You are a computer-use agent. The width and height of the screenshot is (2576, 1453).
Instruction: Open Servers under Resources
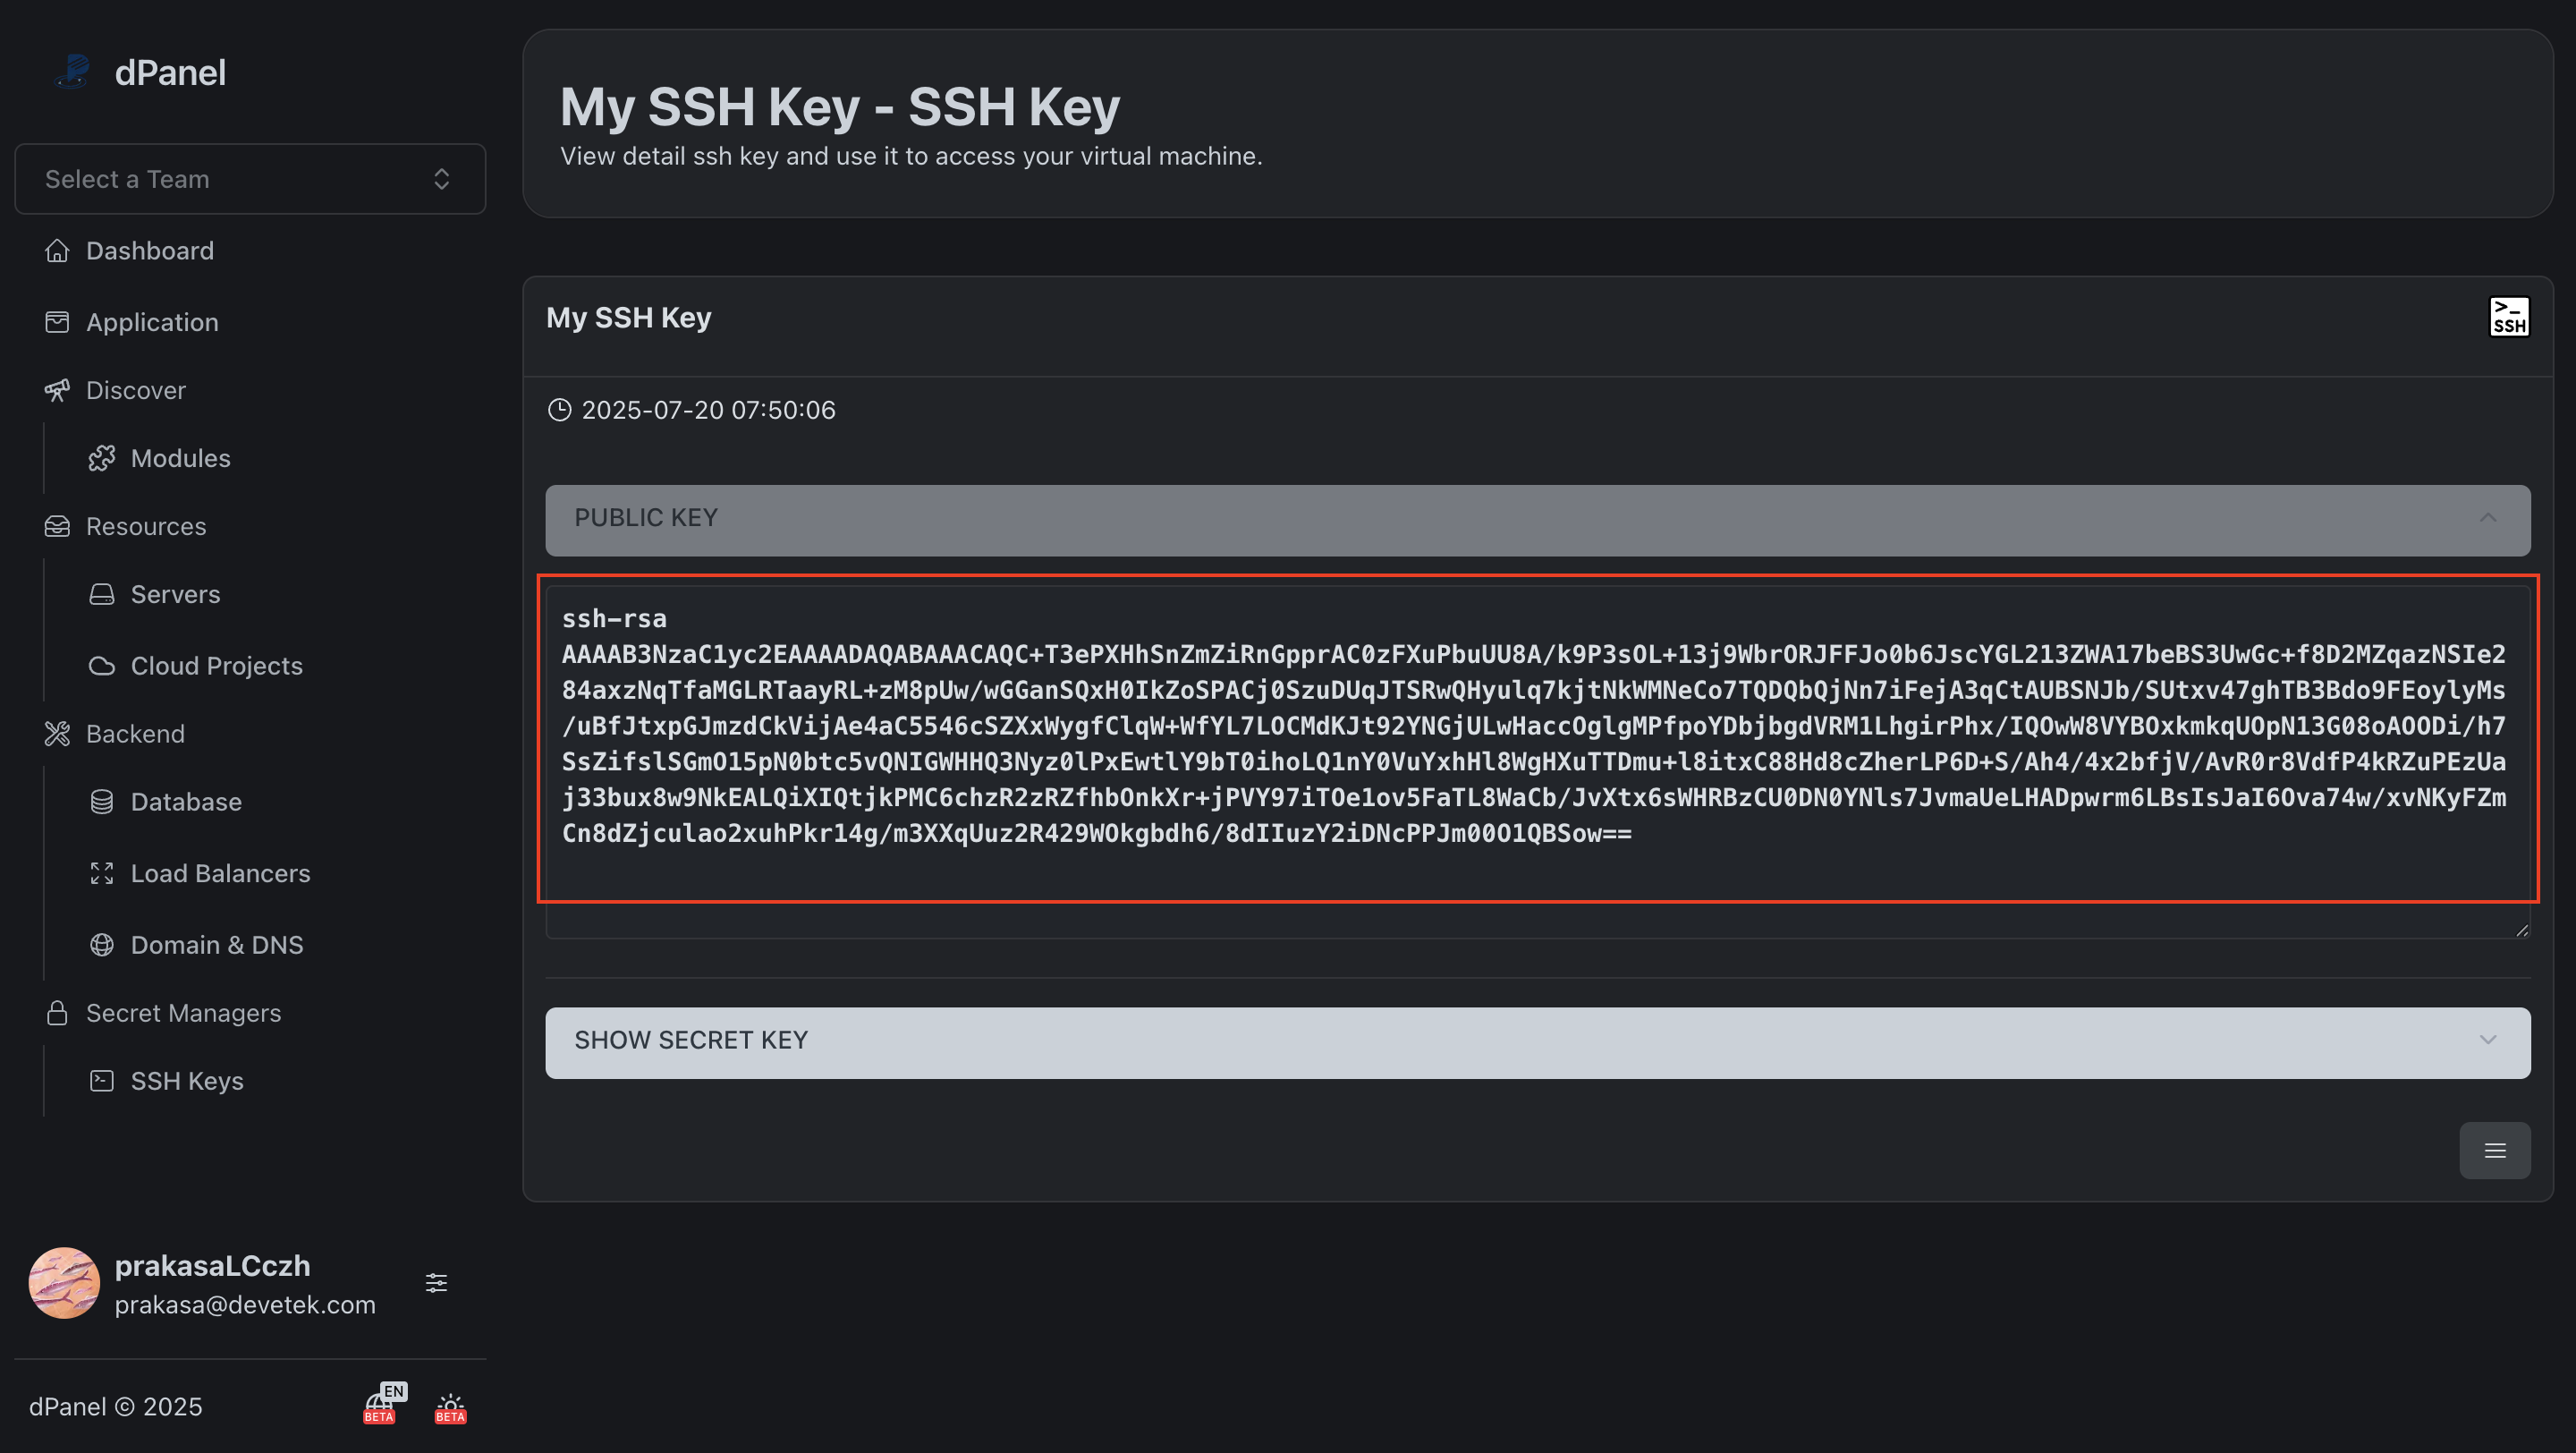[x=175, y=594]
